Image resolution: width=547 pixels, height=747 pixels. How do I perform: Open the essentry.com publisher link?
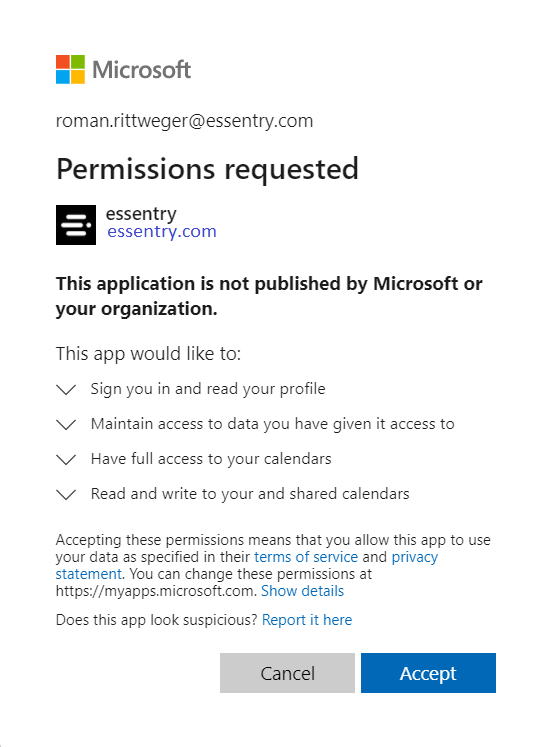[x=162, y=232]
